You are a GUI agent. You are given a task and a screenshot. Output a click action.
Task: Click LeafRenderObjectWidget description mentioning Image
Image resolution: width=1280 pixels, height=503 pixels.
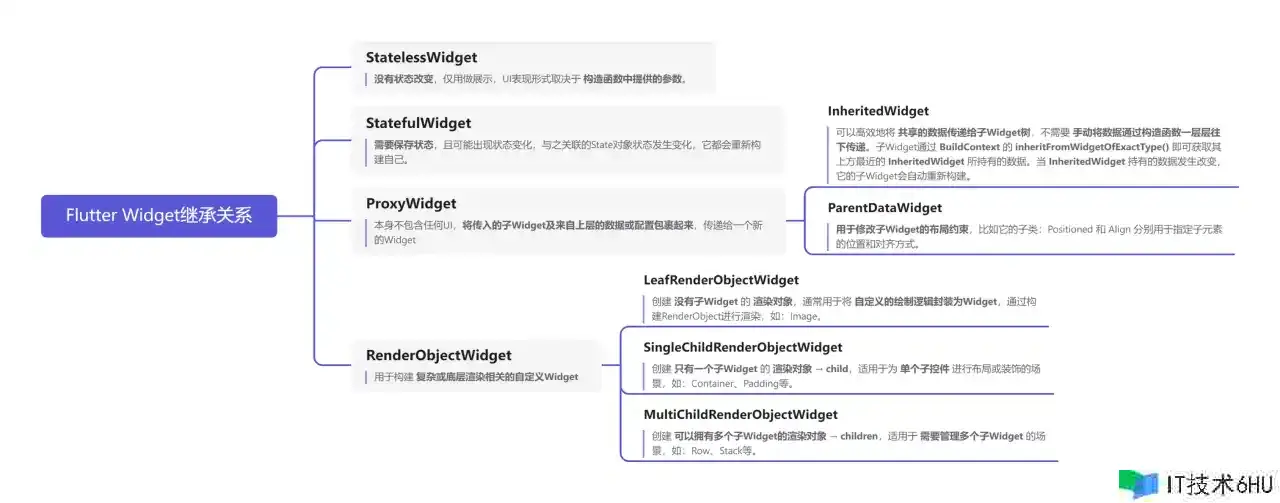point(844,308)
